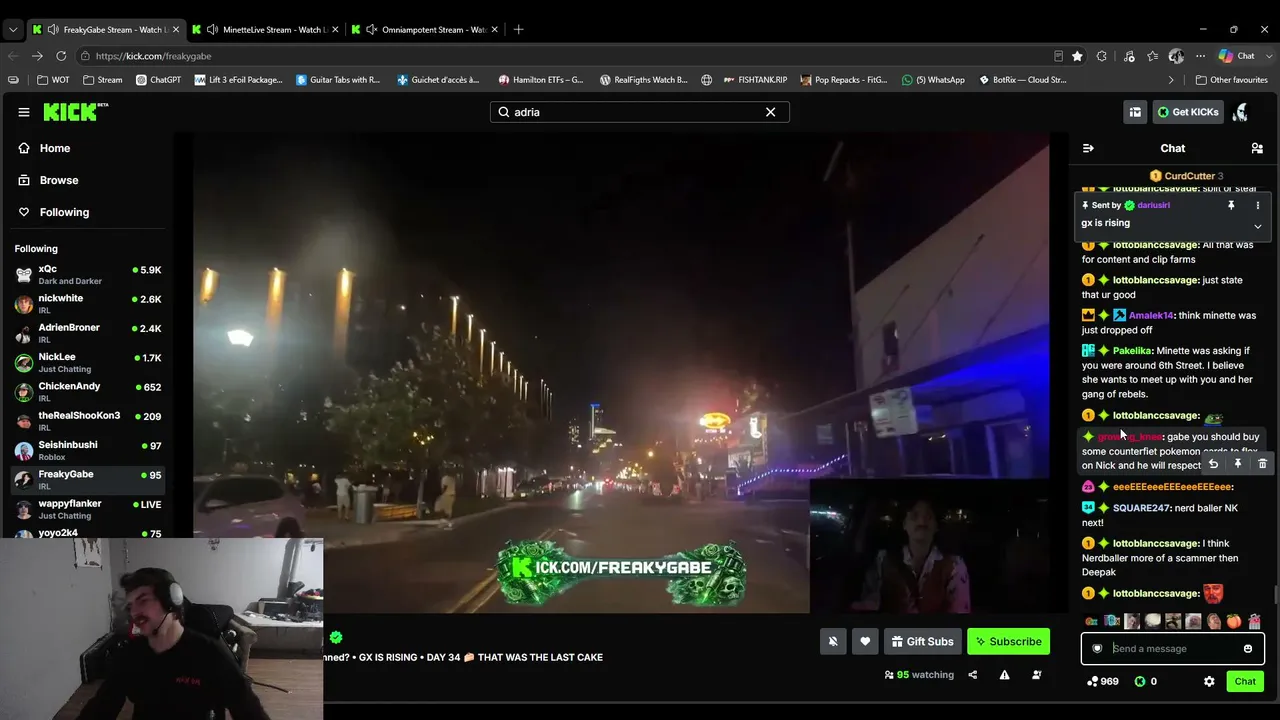Viewport: 1280px width, 720px height.
Task: Open the emoji picker in chat input
Action: click(1248, 649)
